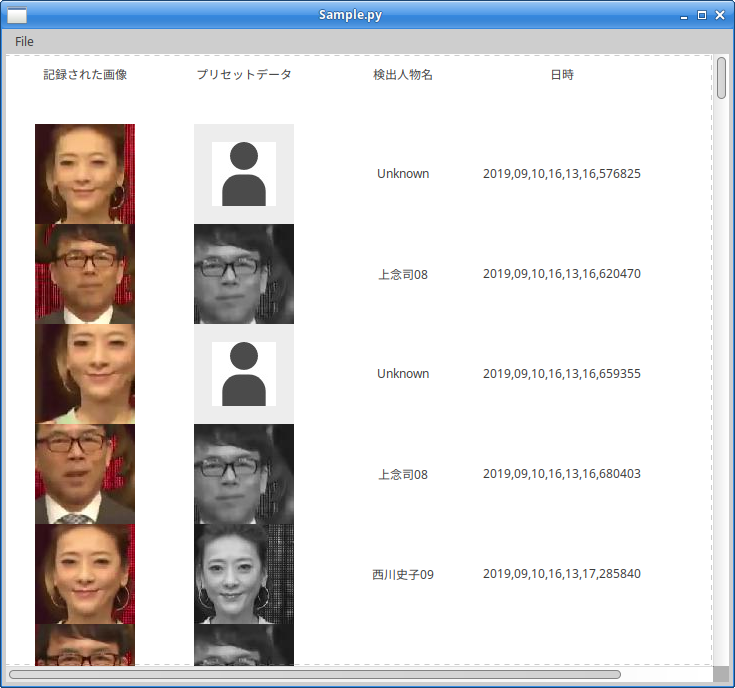Select recorded image in 576825 row
This screenshot has width=735, height=688.
[x=85, y=174]
